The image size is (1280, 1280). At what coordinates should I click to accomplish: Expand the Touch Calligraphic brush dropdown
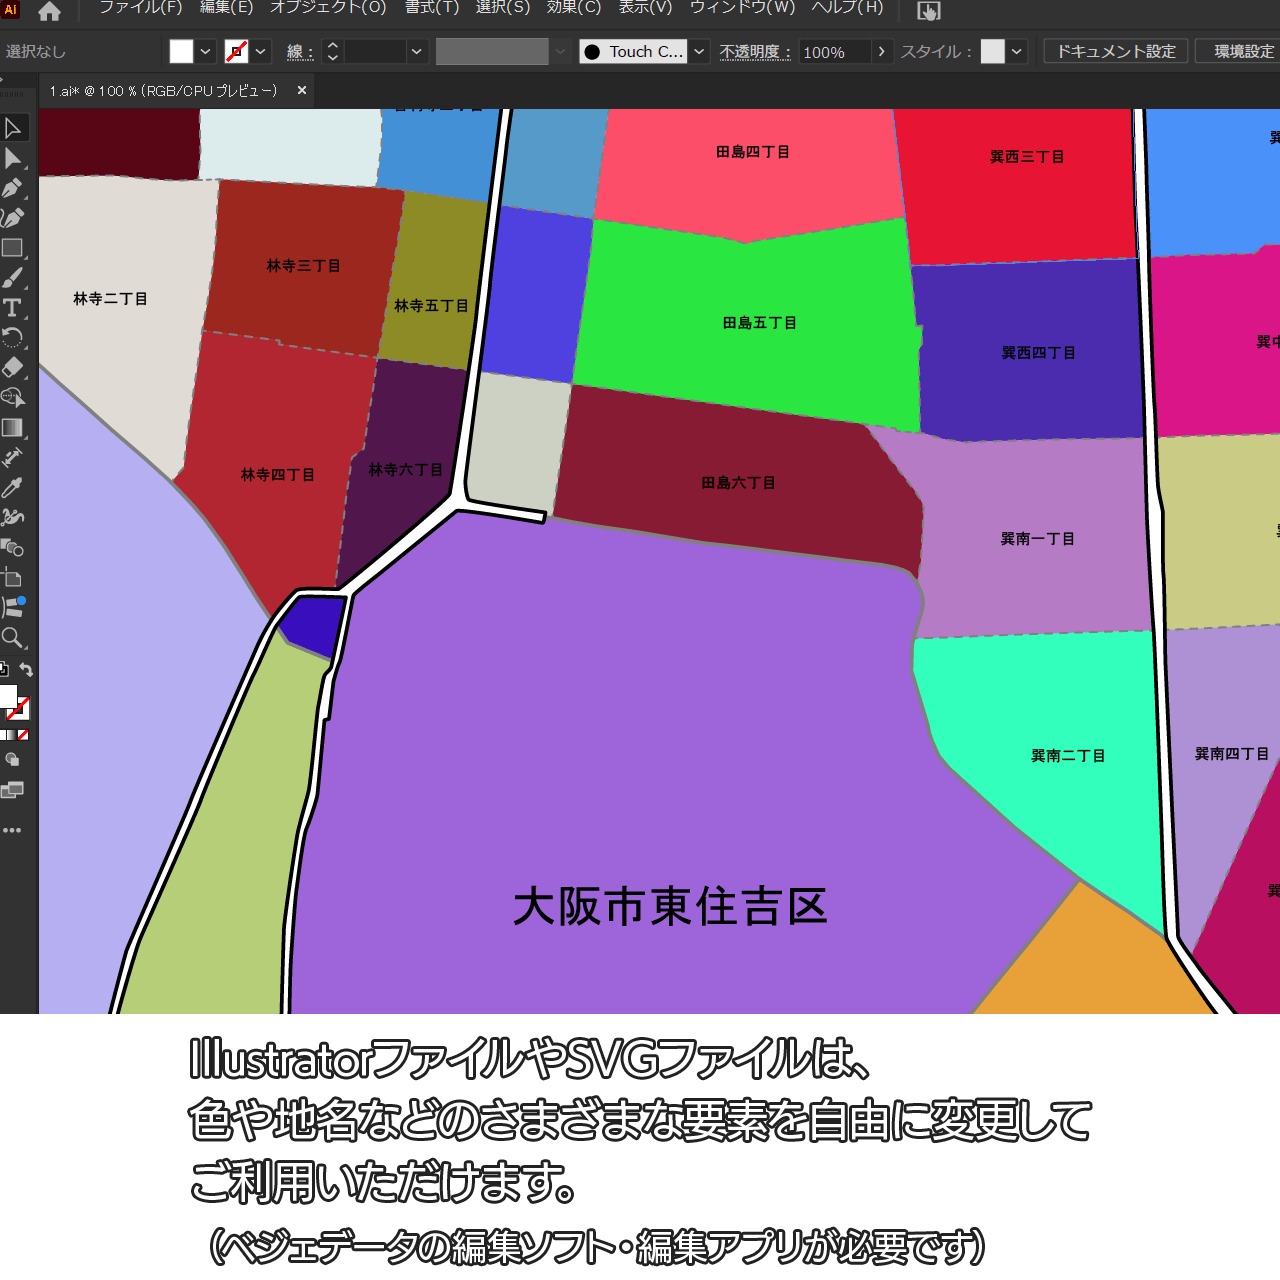tap(699, 52)
